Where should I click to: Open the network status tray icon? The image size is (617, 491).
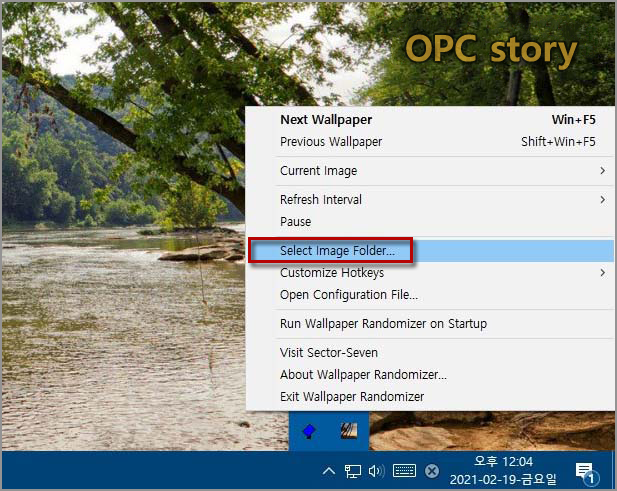pos(353,471)
